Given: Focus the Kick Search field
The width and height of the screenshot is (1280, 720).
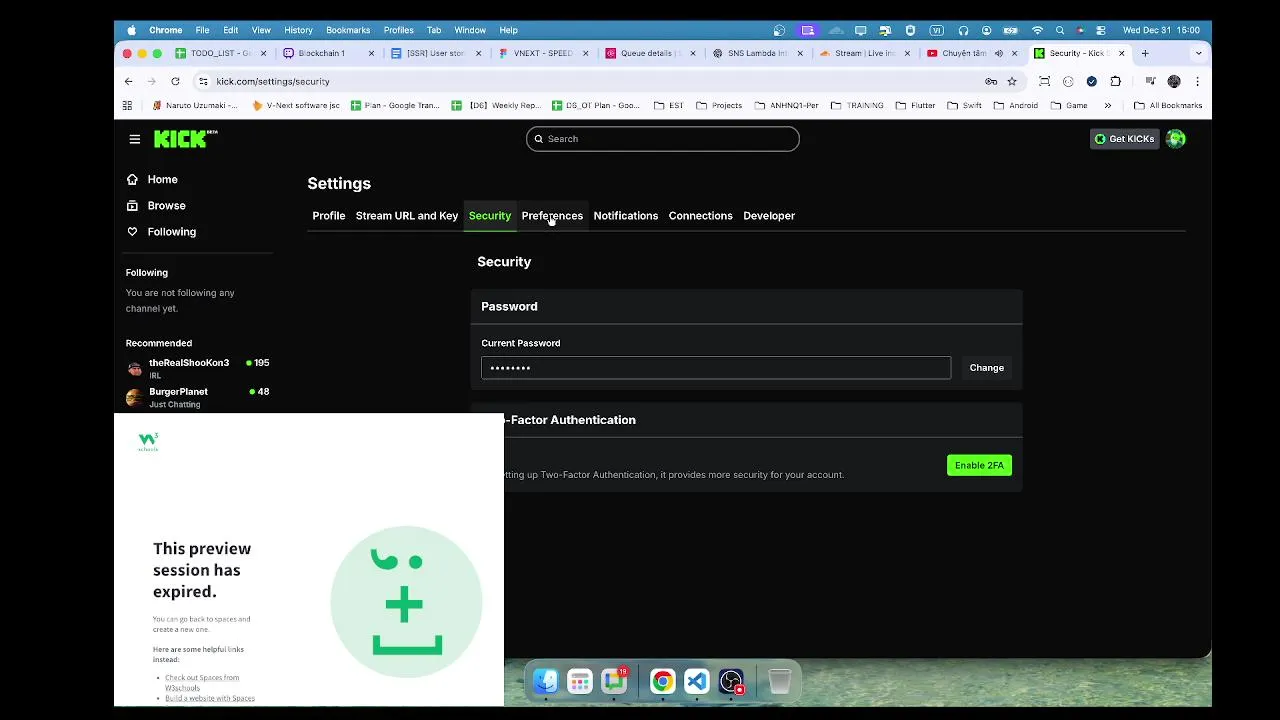Looking at the screenshot, I should tap(663, 139).
